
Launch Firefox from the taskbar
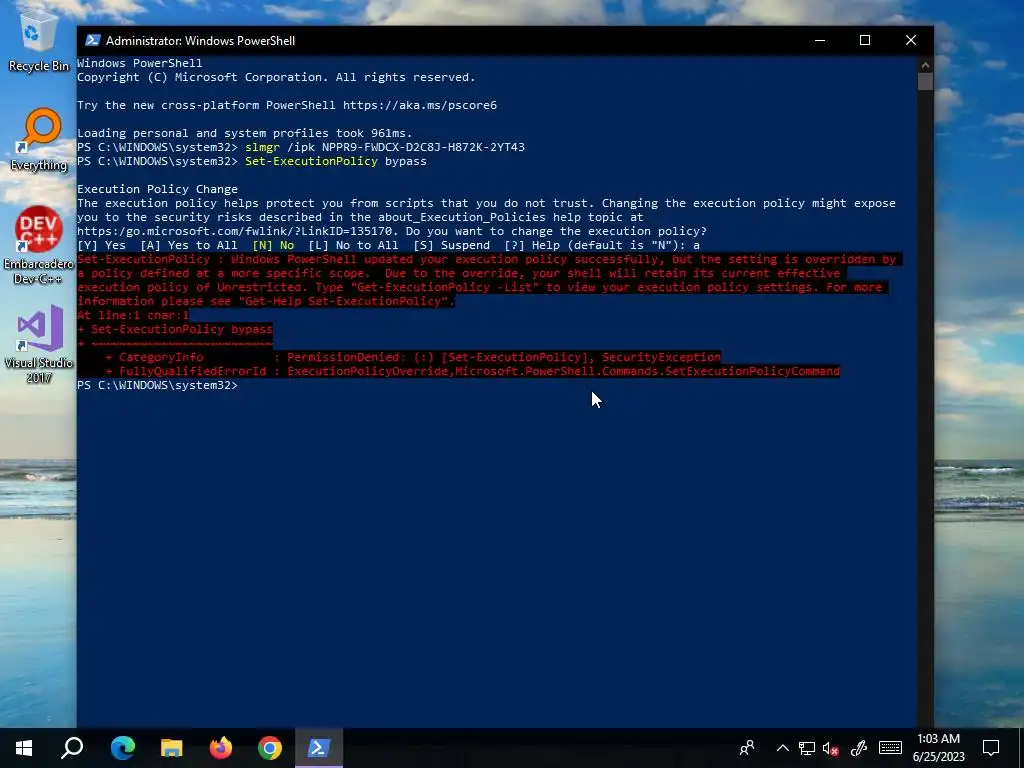click(221, 748)
